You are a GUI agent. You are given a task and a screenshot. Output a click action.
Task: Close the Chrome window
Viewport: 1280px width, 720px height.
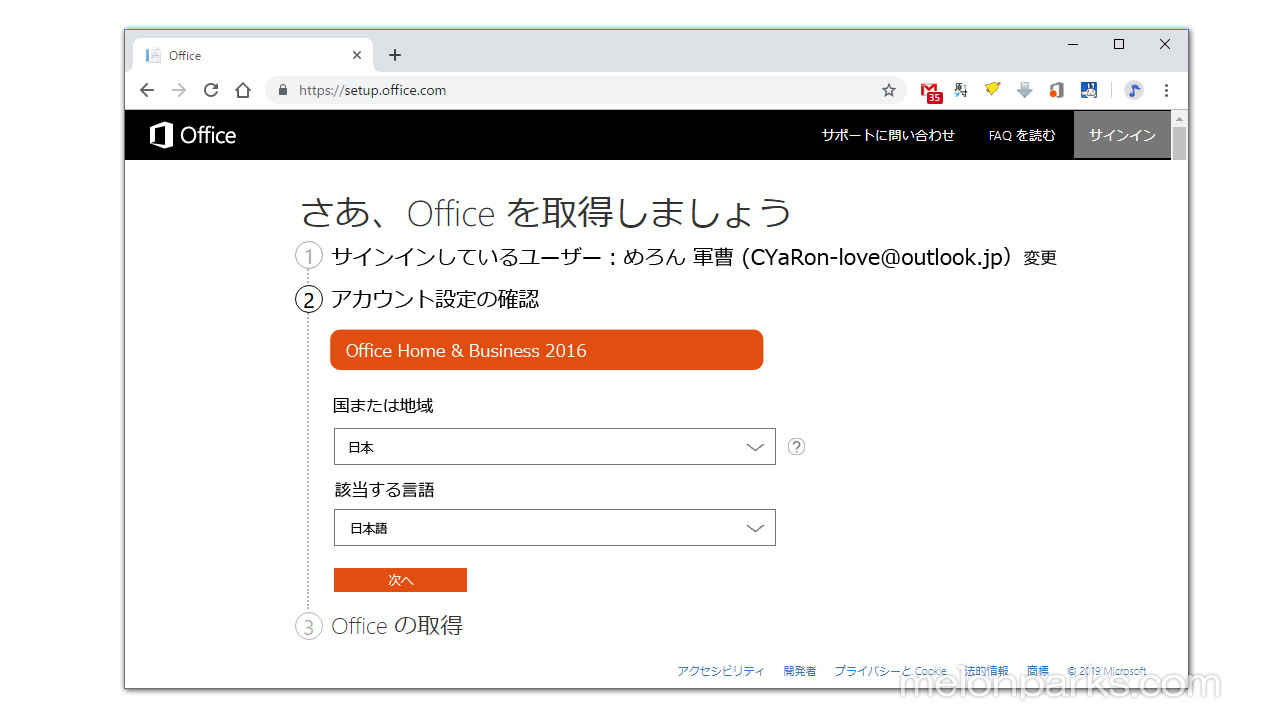[x=1165, y=44]
